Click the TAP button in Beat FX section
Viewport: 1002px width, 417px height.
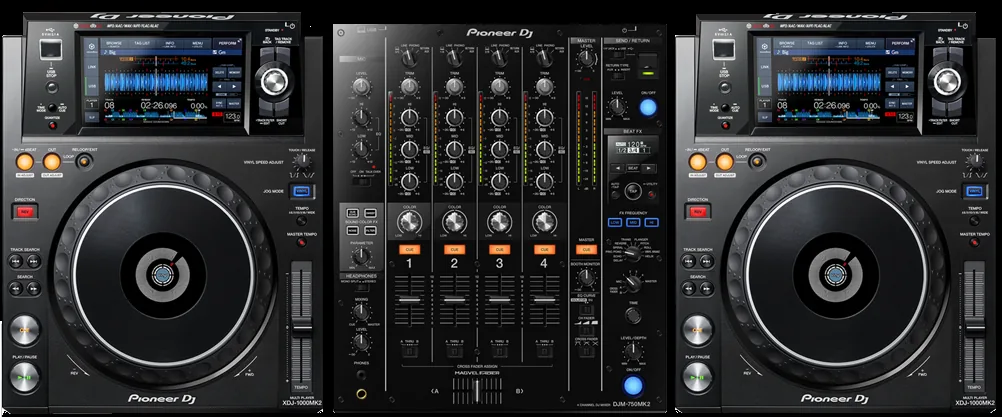[632, 190]
